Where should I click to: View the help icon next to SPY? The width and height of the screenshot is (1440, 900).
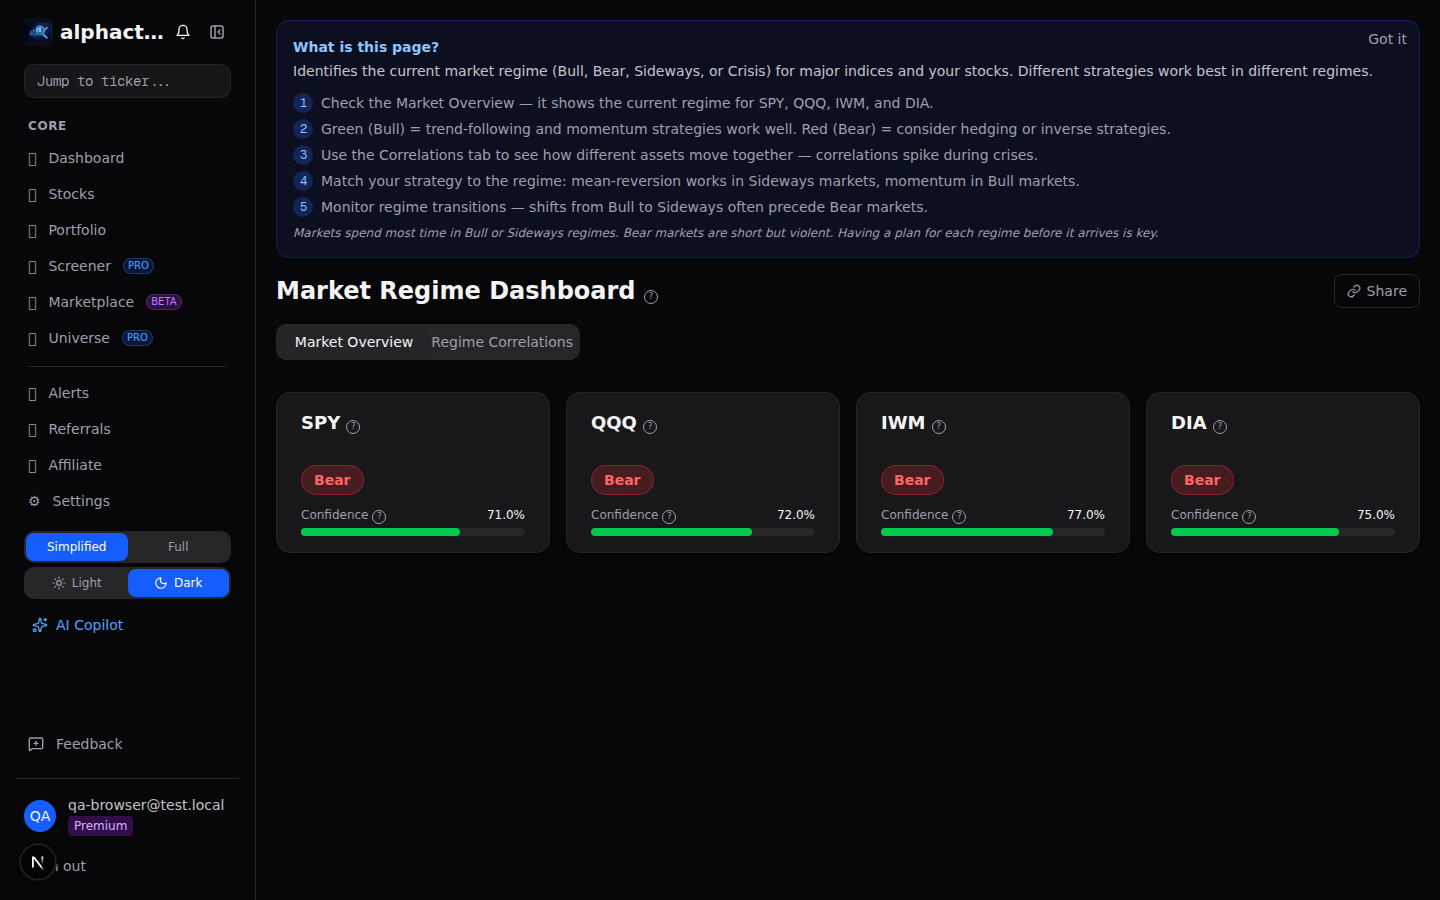coord(355,425)
